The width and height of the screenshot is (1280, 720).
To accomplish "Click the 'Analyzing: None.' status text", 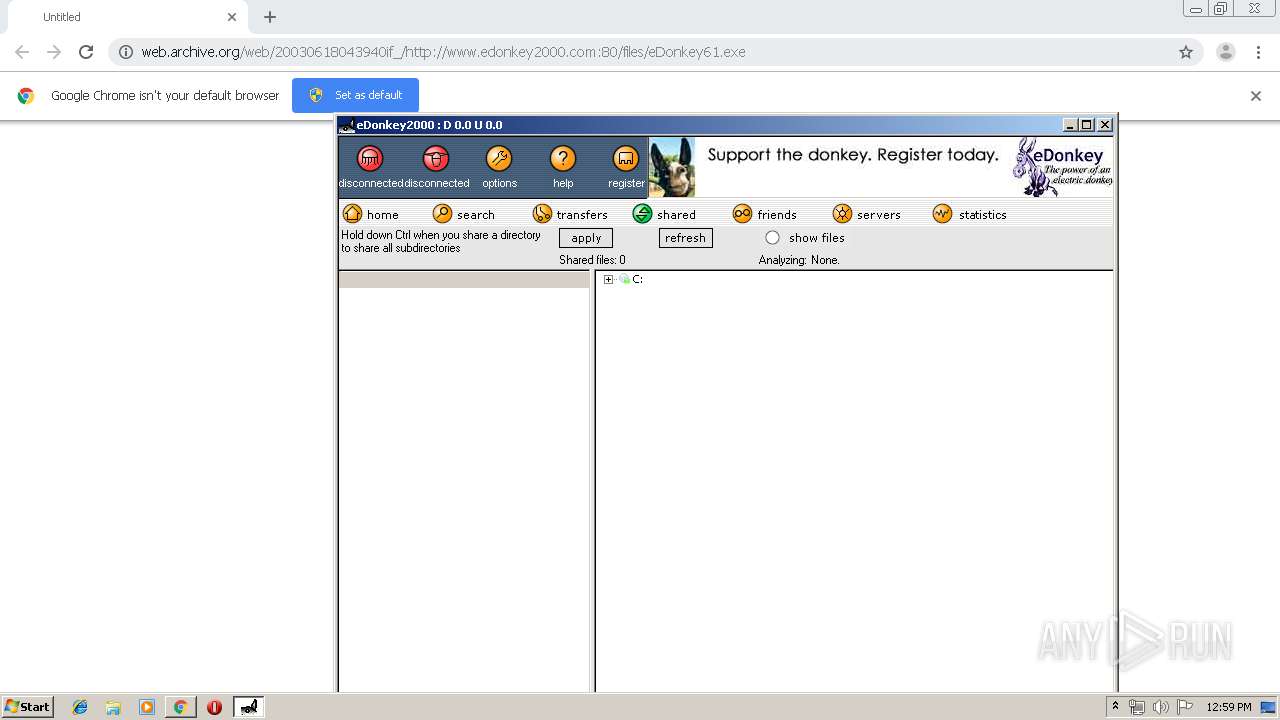I will pyautogui.click(x=799, y=260).
